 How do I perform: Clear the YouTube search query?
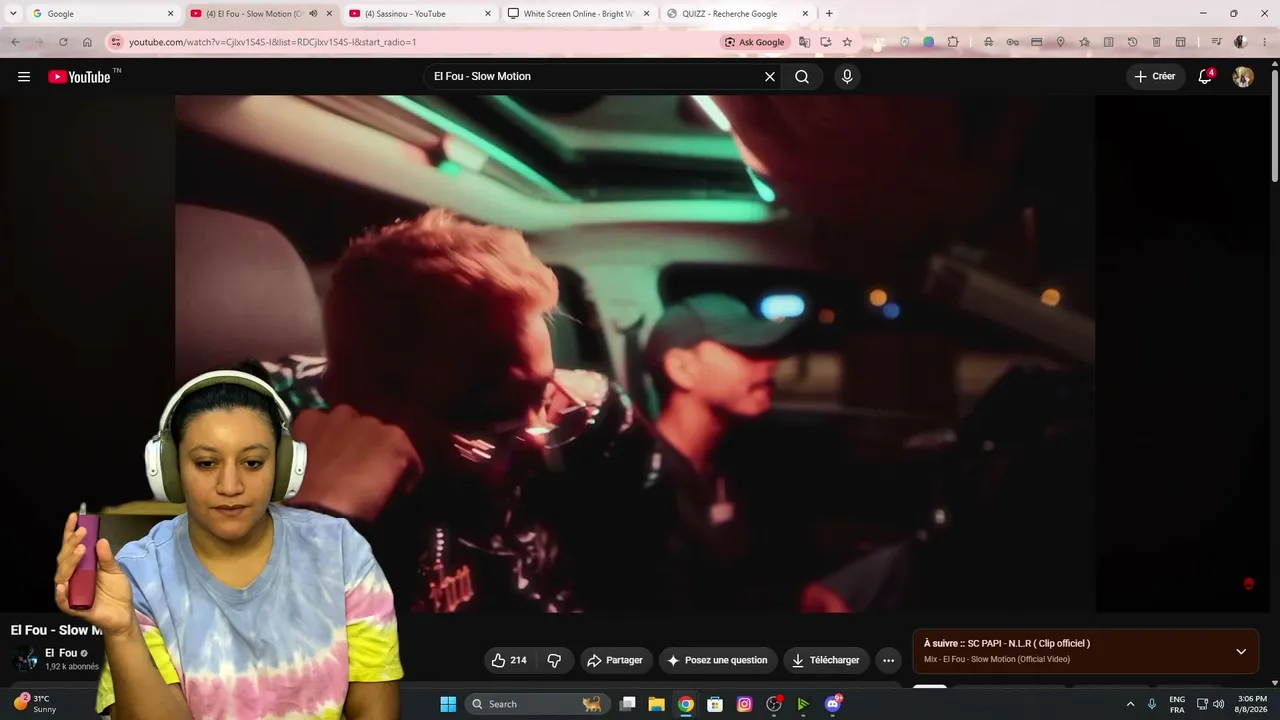click(770, 77)
